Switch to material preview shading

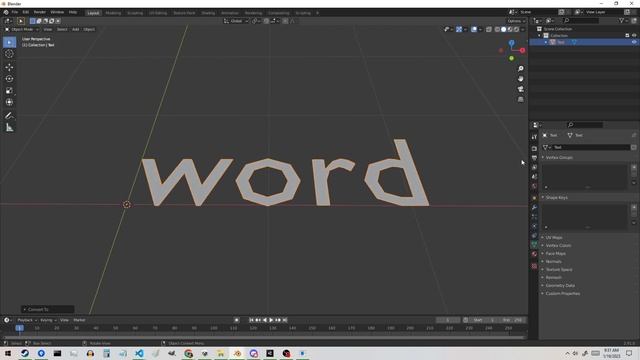point(510,29)
